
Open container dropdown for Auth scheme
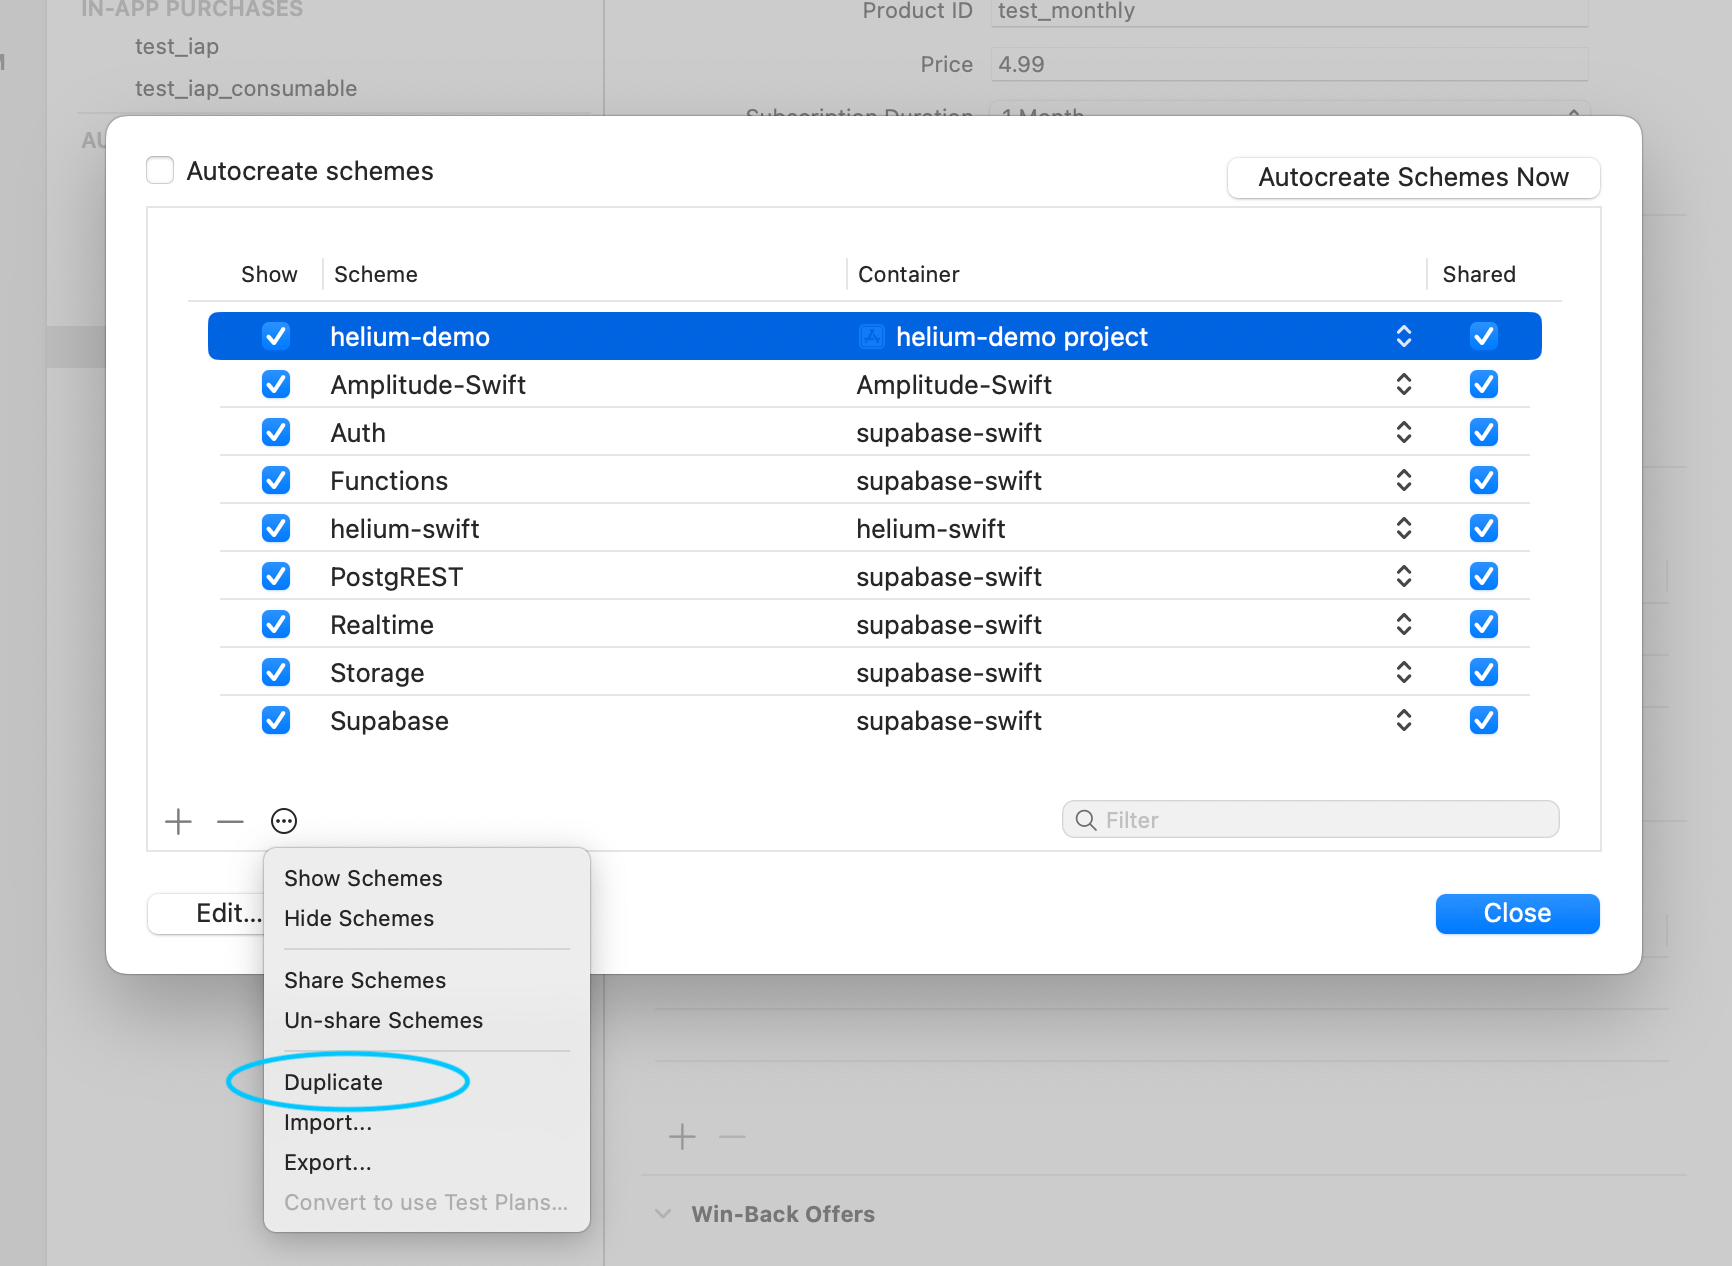point(1404,432)
